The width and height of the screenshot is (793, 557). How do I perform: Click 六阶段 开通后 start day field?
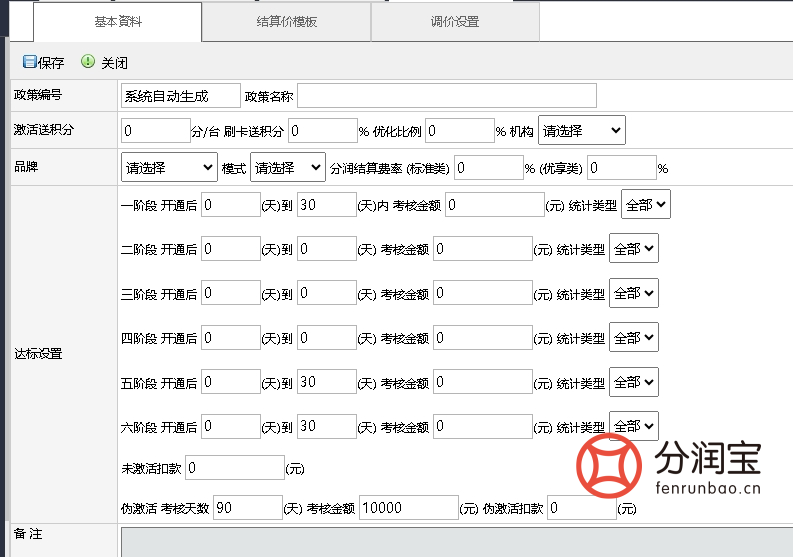231,426
